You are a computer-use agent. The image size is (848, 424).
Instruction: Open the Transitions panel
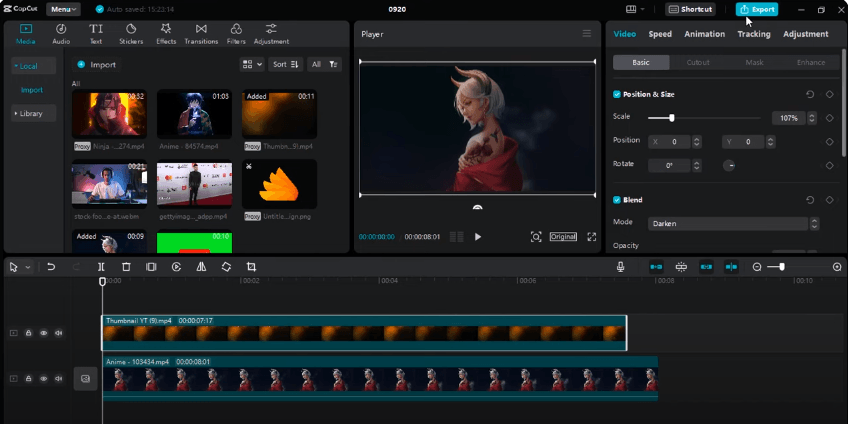click(x=201, y=34)
